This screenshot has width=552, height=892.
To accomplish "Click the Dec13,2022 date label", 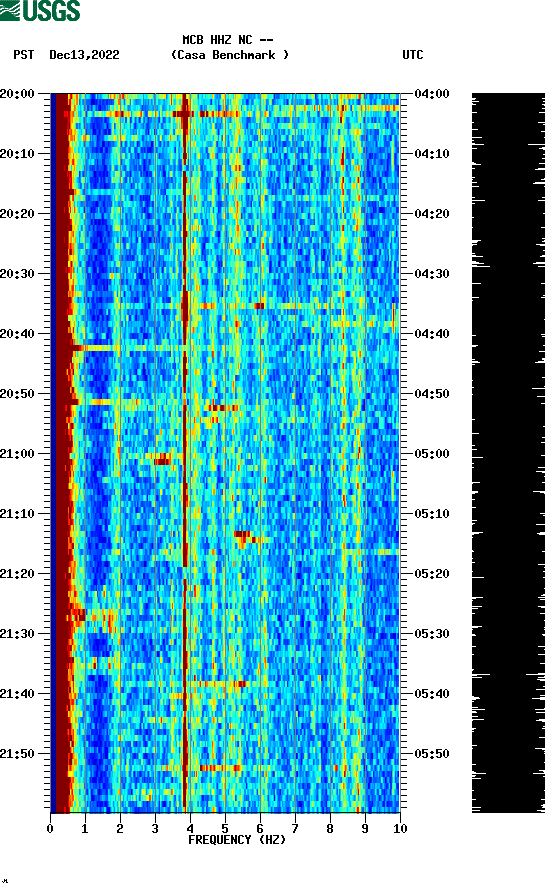I will (x=84, y=55).
